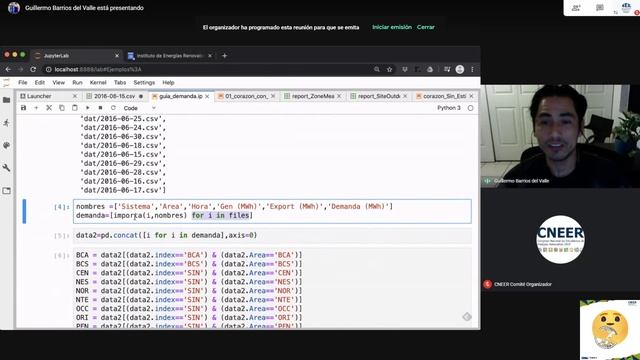Open the Settings menu

[x=144, y=82]
